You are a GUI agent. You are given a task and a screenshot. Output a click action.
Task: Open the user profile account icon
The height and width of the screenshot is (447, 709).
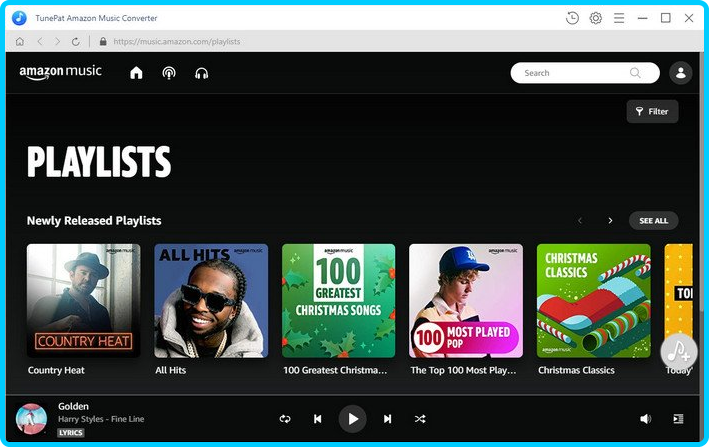tap(681, 73)
